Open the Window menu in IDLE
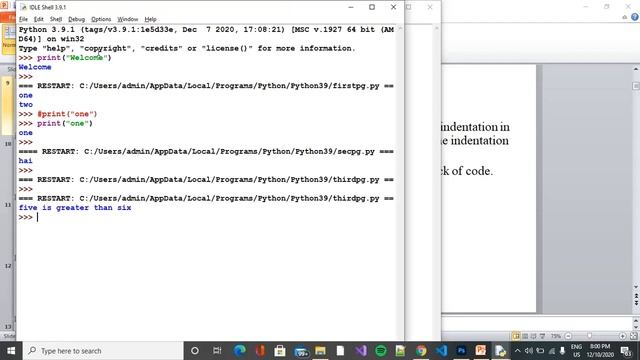 (128, 19)
